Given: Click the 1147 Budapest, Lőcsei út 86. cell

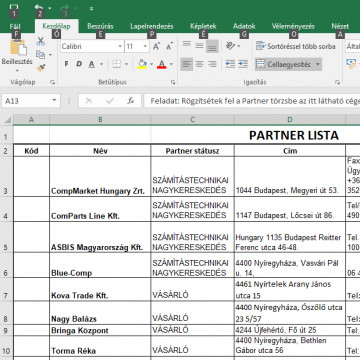Looking at the screenshot, I should (290, 209).
